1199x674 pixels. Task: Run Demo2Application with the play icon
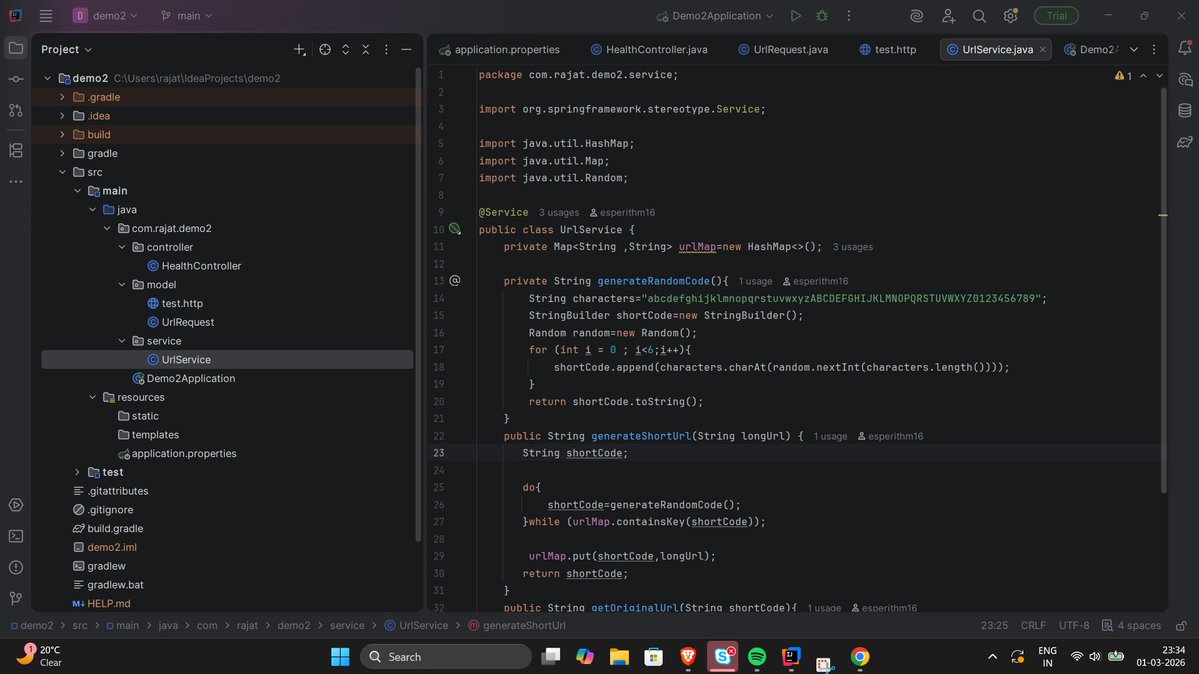click(x=795, y=15)
